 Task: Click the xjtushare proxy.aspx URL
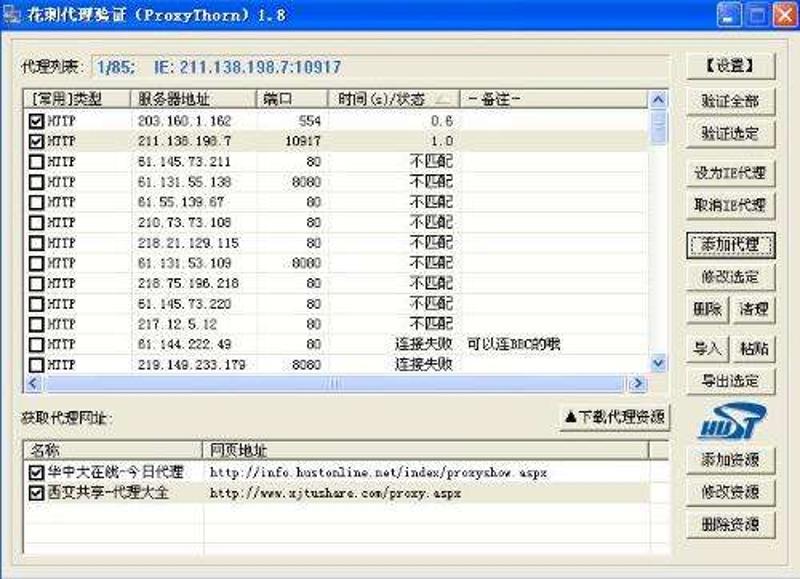coord(335,493)
